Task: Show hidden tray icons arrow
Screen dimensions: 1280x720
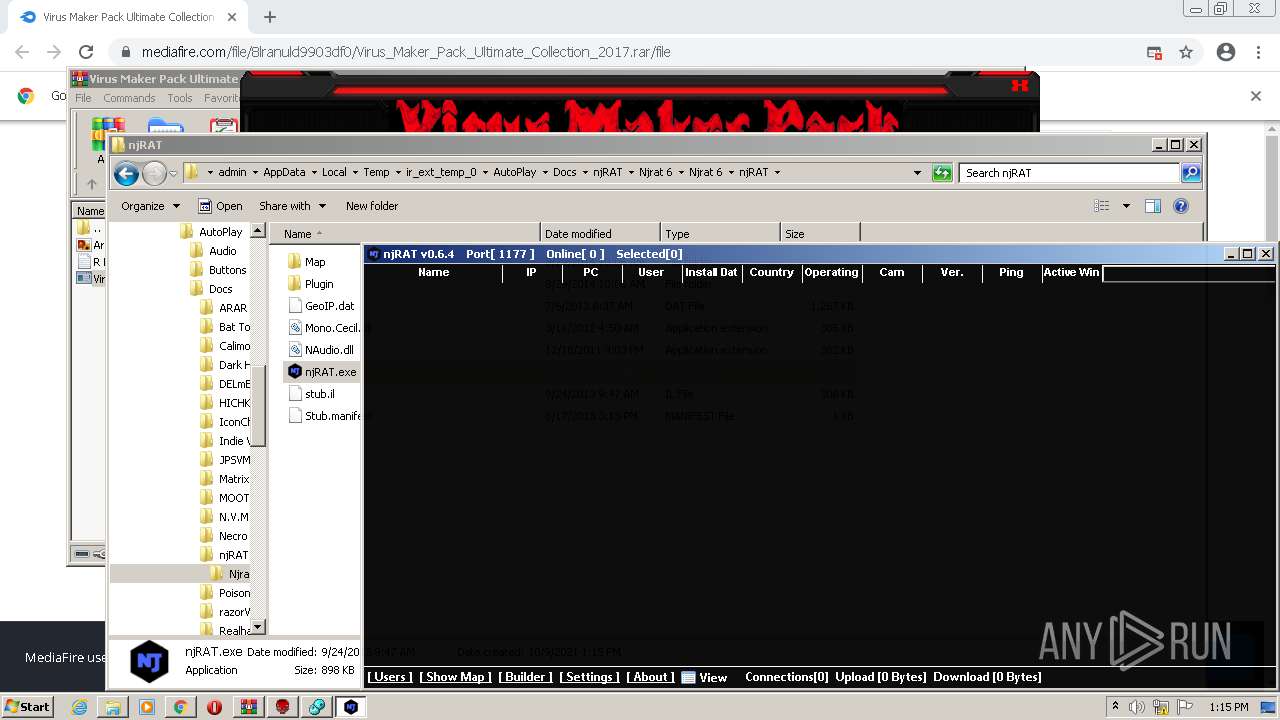Action: pyautogui.click(x=1115, y=707)
